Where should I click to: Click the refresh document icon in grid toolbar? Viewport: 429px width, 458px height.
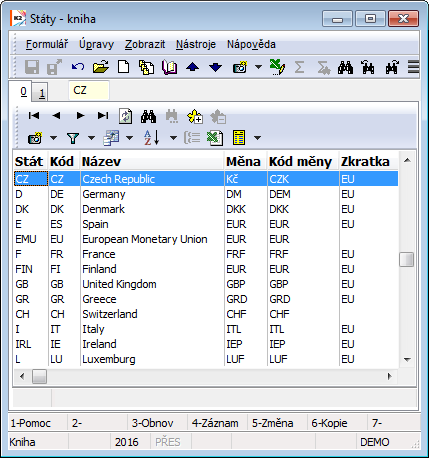pyautogui.click(x=126, y=116)
